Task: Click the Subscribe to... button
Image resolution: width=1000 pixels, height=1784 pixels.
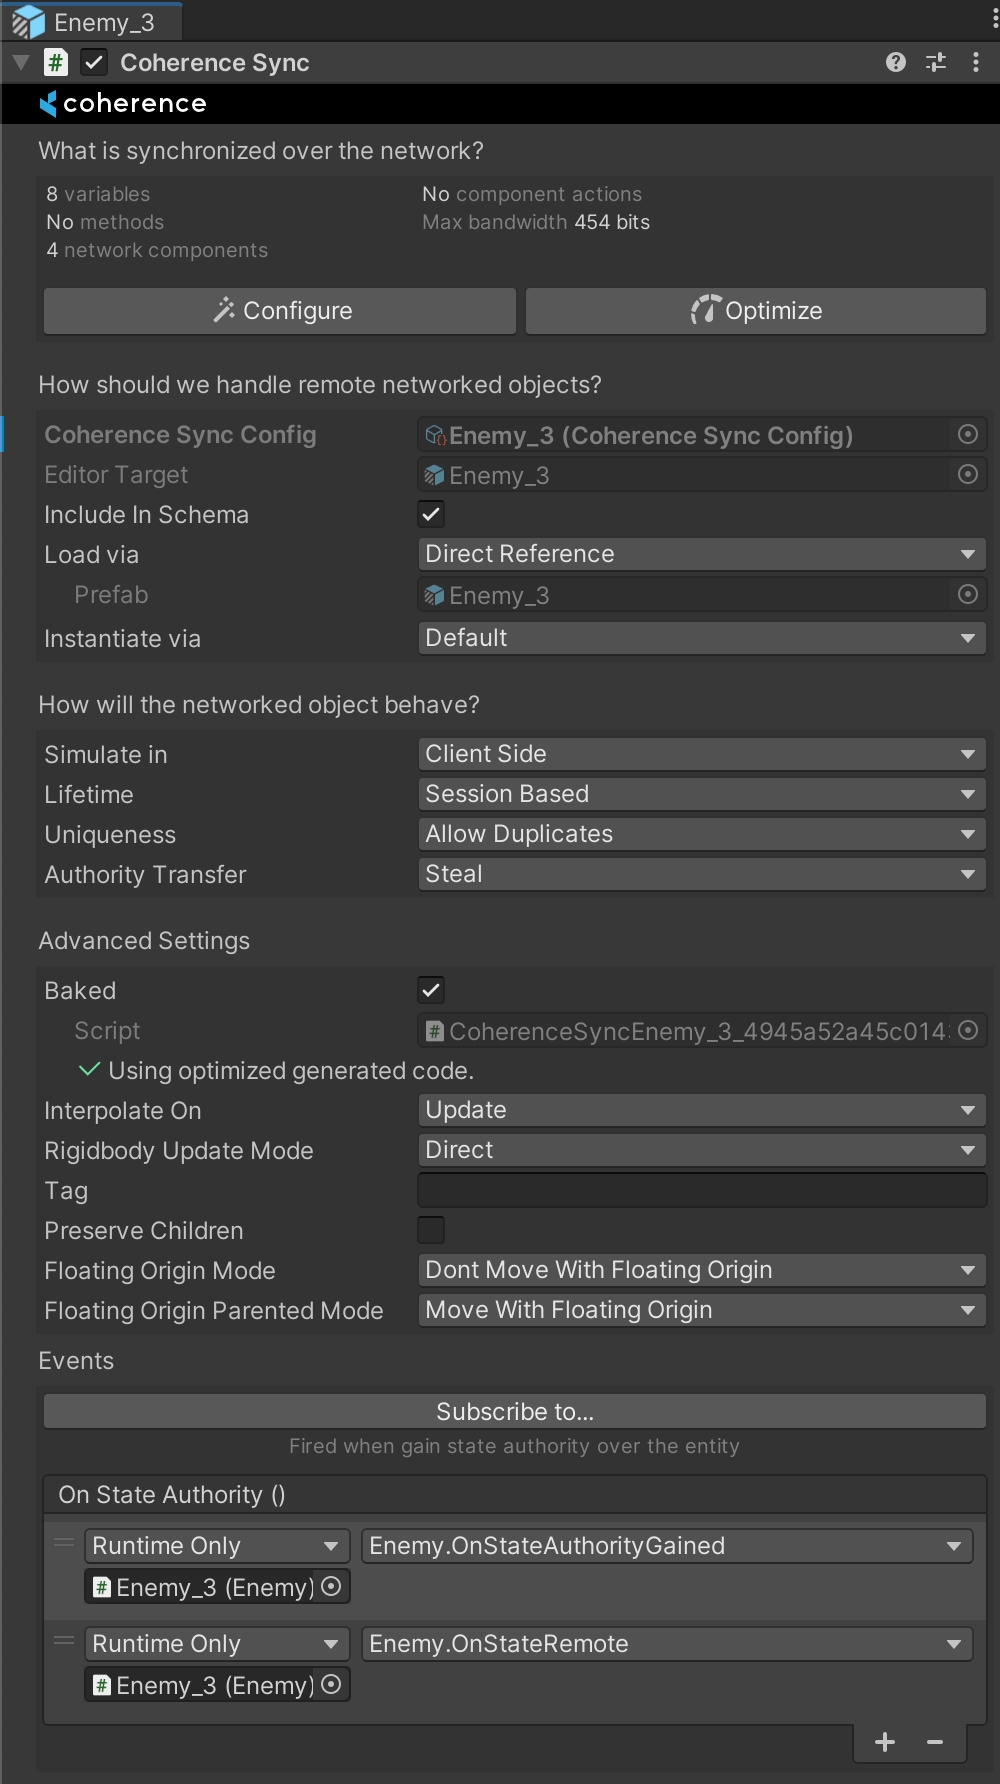Action: [514, 1412]
